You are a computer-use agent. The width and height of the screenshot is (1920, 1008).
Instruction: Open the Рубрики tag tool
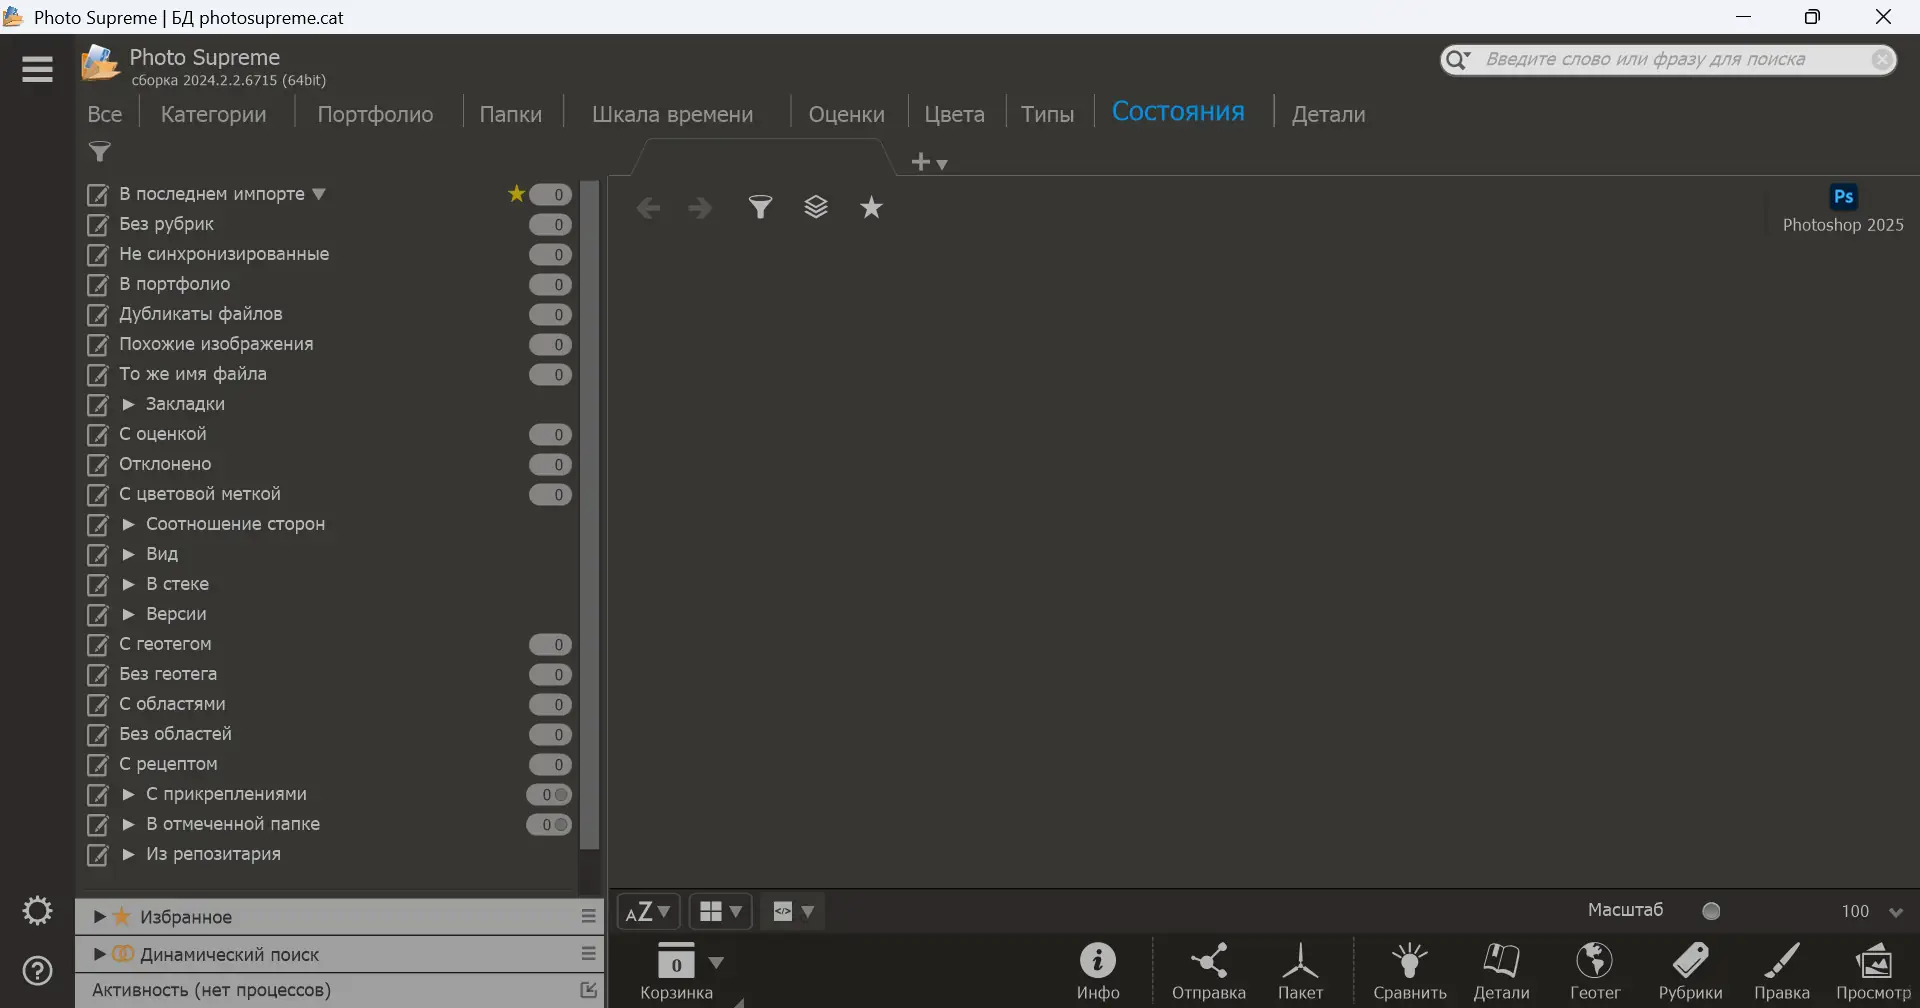(1690, 971)
